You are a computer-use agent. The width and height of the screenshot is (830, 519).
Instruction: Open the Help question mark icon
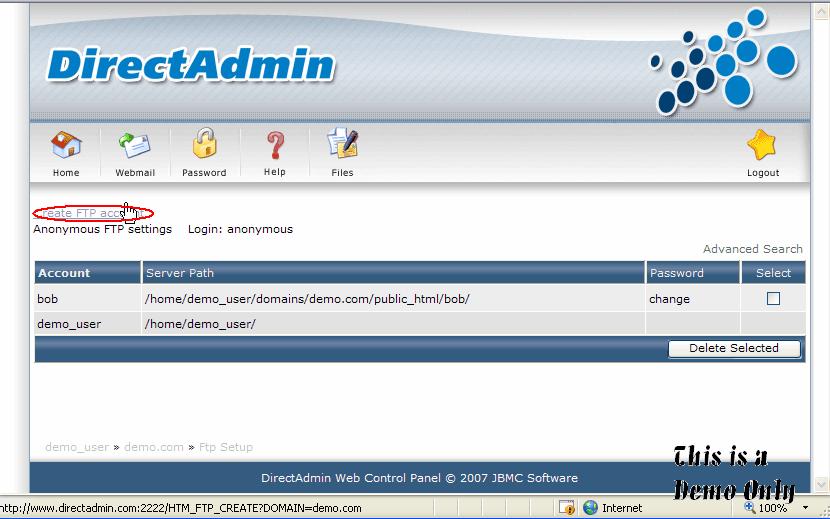click(275, 146)
